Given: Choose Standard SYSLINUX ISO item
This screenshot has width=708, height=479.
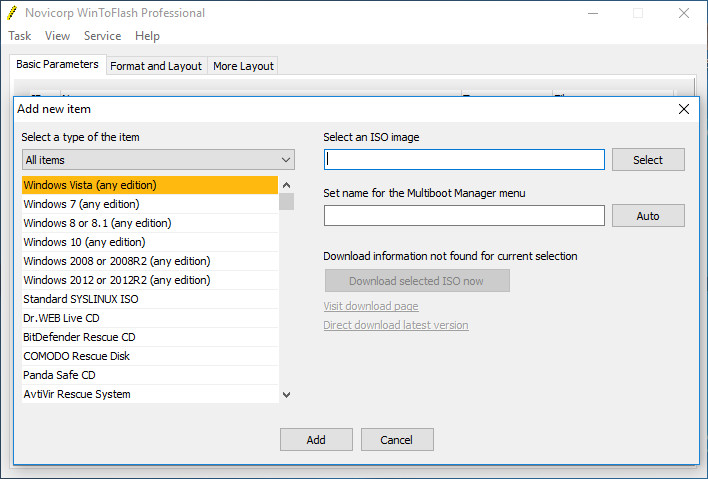Looking at the screenshot, I should pyautogui.click(x=150, y=299).
